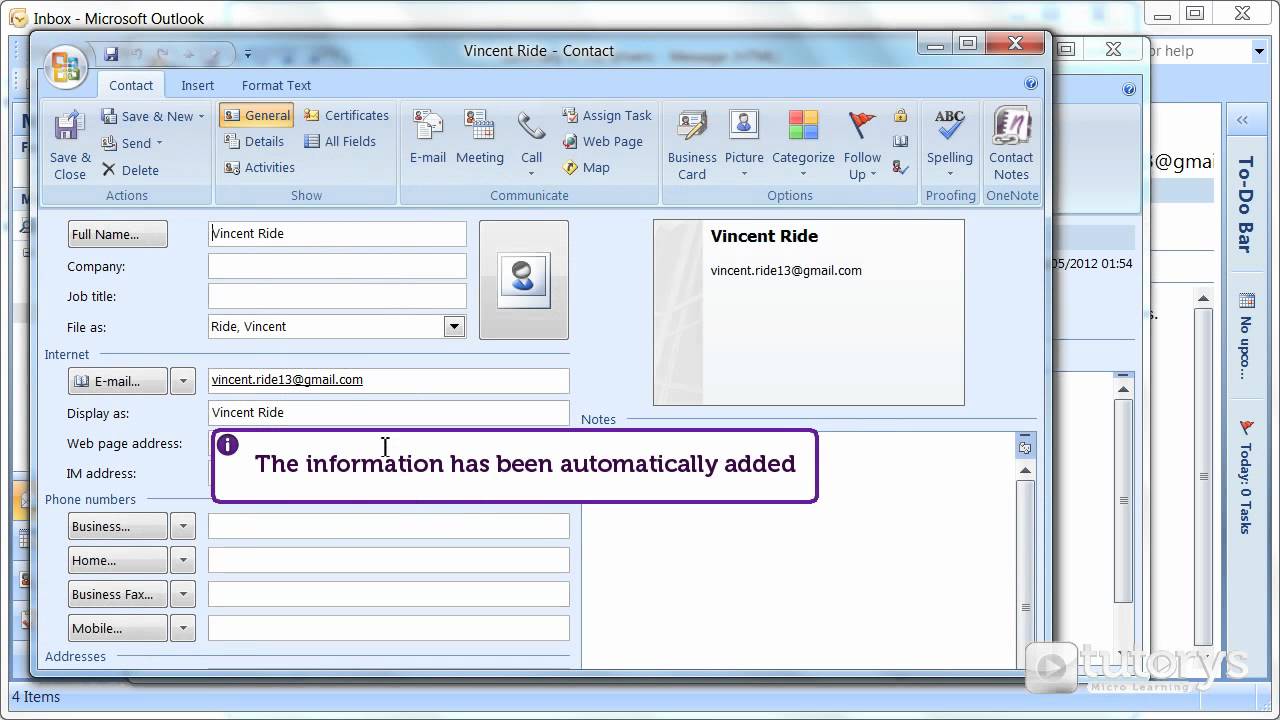Image resolution: width=1280 pixels, height=720 pixels.
Task: Click the Full Name input field
Action: click(337, 234)
